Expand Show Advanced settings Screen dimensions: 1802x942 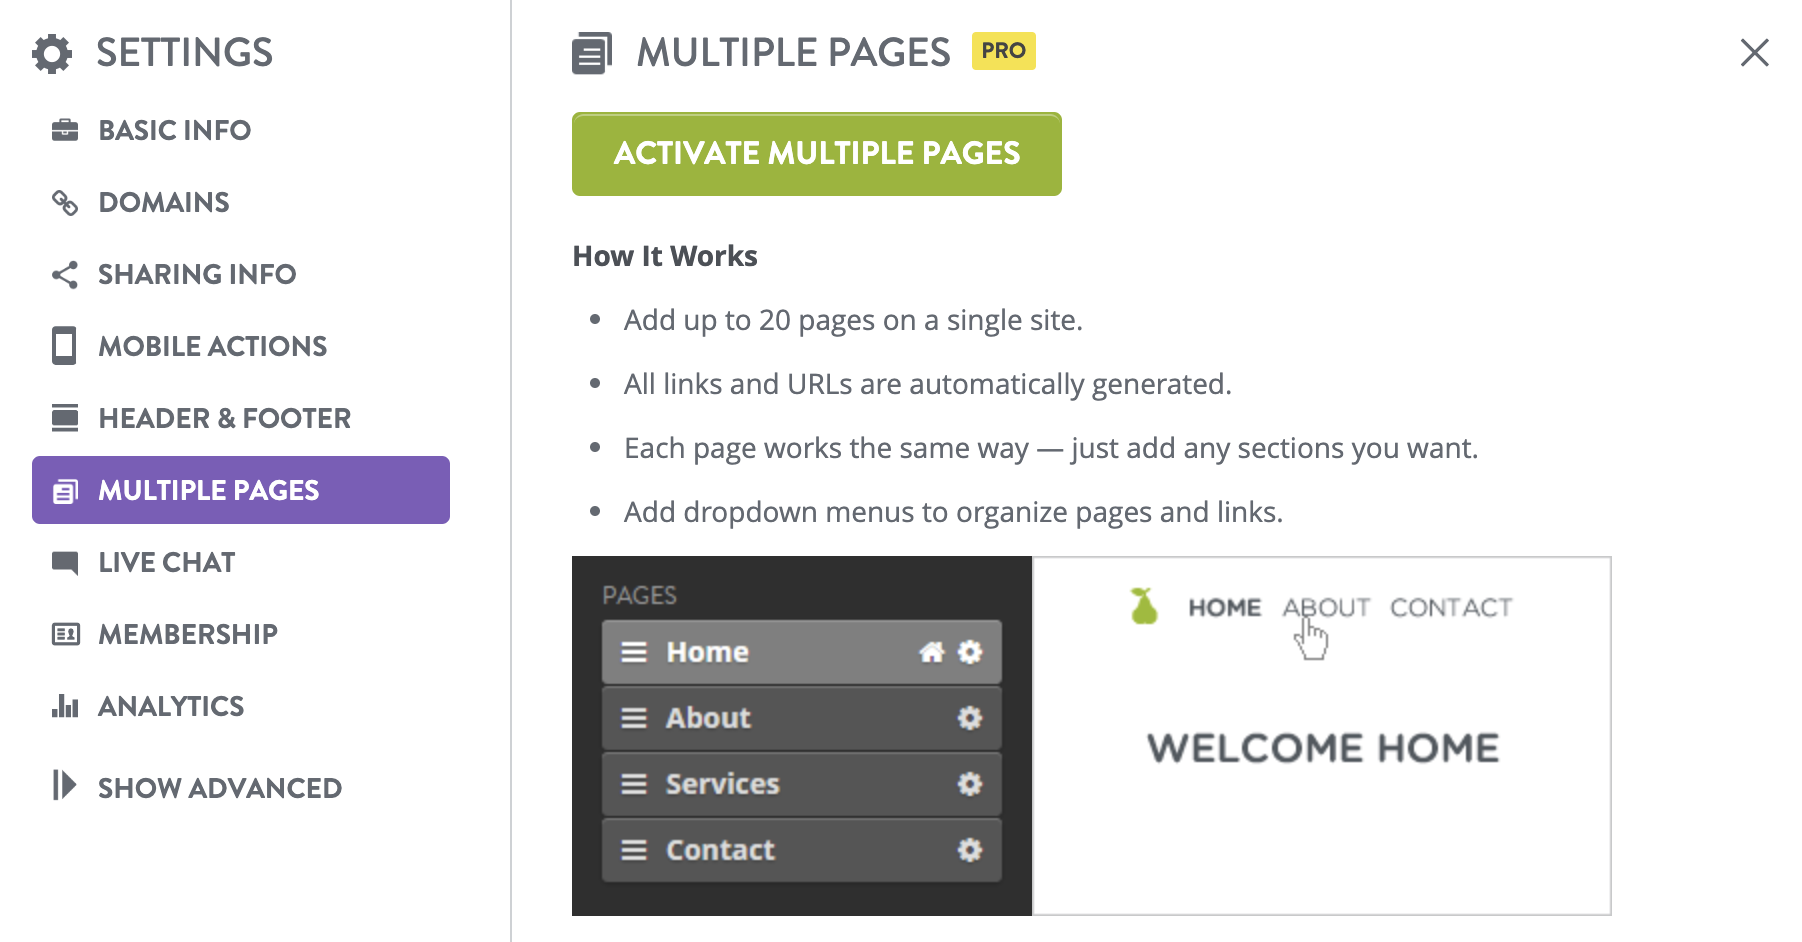click(219, 788)
